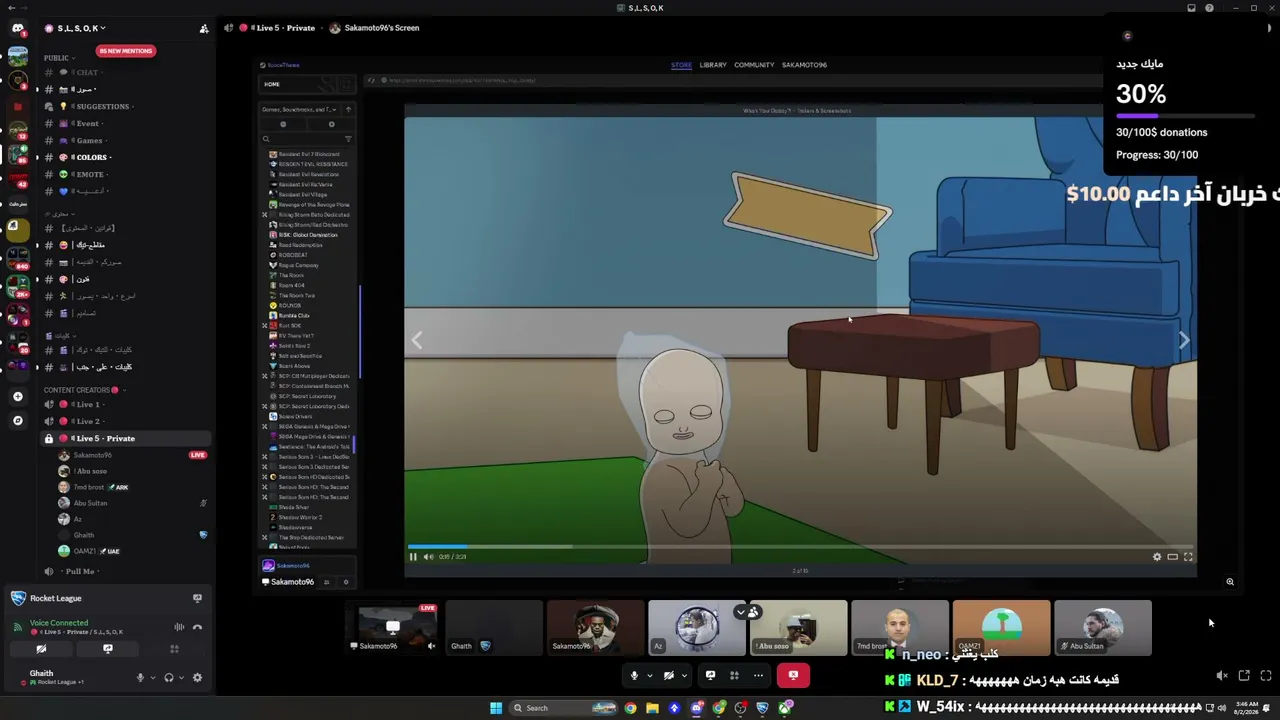The image size is (1280, 720).
Task: Click the 85 NEW MENTIONS button
Action: click(126, 51)
